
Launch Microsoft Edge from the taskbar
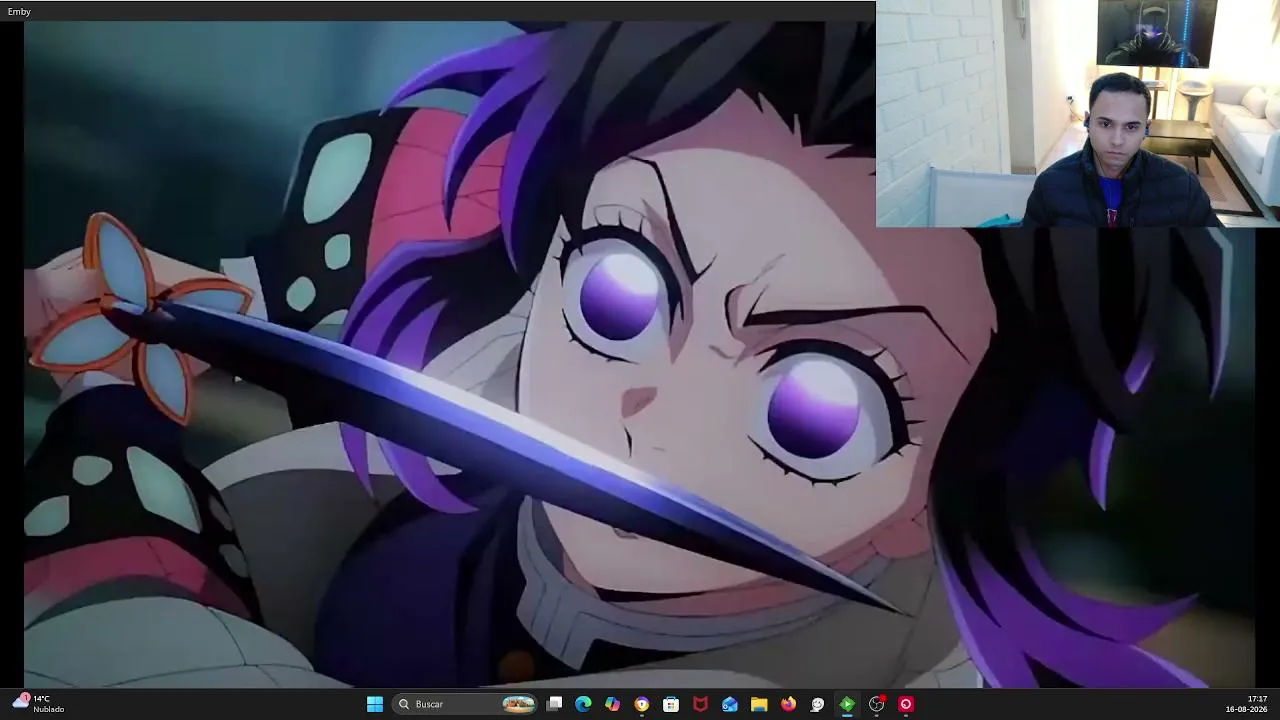[x=584, y=704]
